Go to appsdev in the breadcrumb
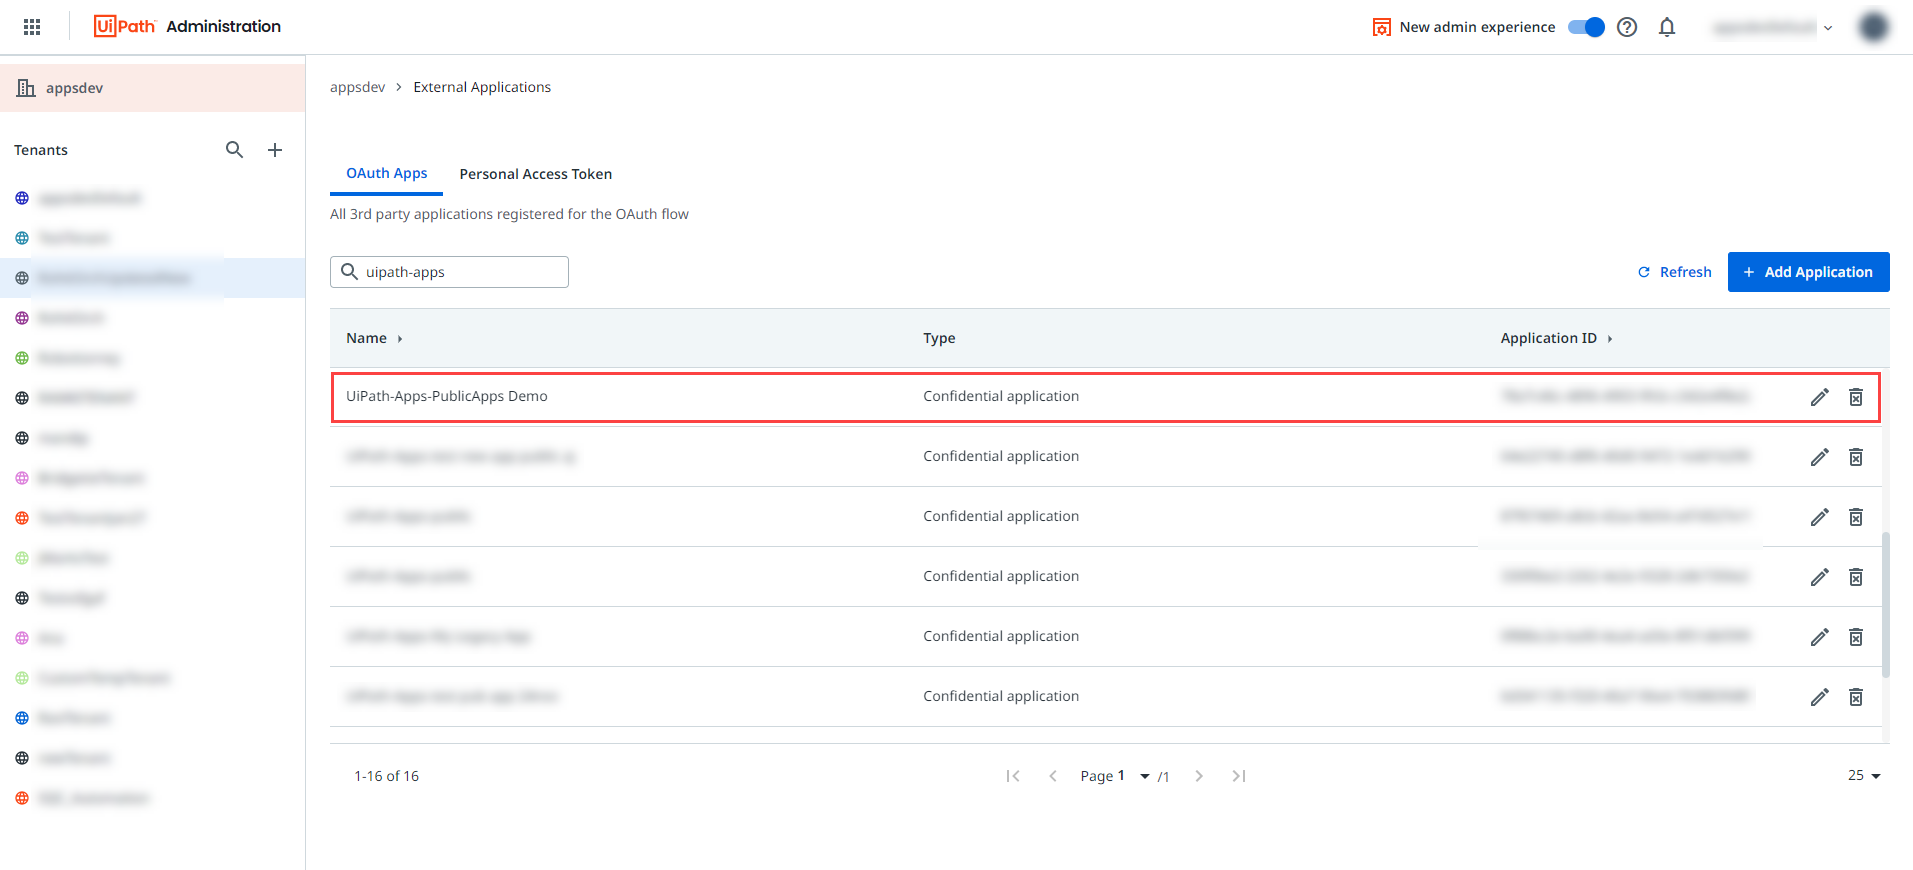This screenshot has height=870, width=1913. [x=357, y=87]
